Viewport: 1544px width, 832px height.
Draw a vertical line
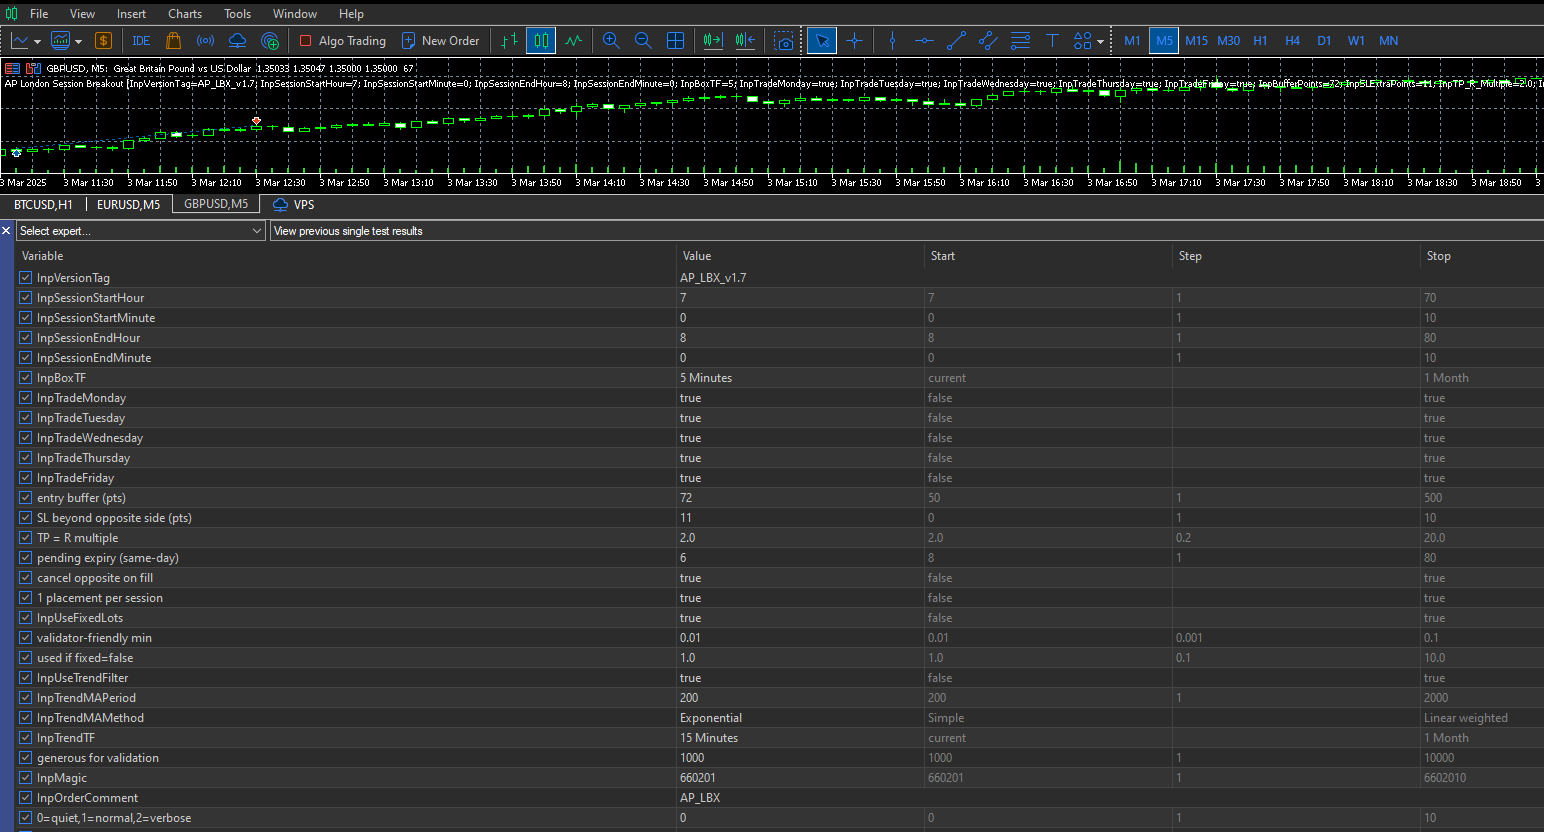click(892, 41)
